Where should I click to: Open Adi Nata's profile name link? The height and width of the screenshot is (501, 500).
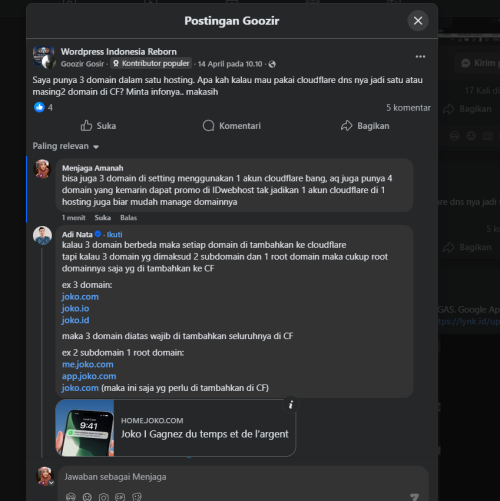point(77,234)
